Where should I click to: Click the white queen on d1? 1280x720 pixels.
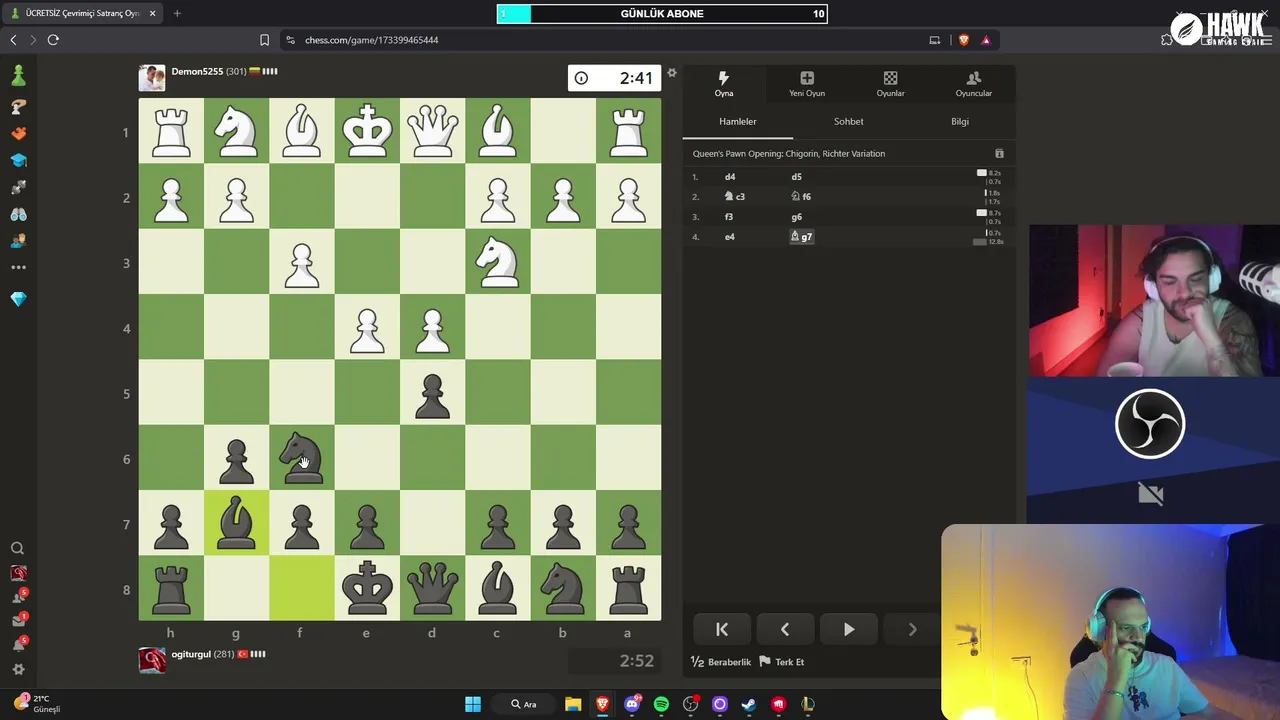pos(432,132)
